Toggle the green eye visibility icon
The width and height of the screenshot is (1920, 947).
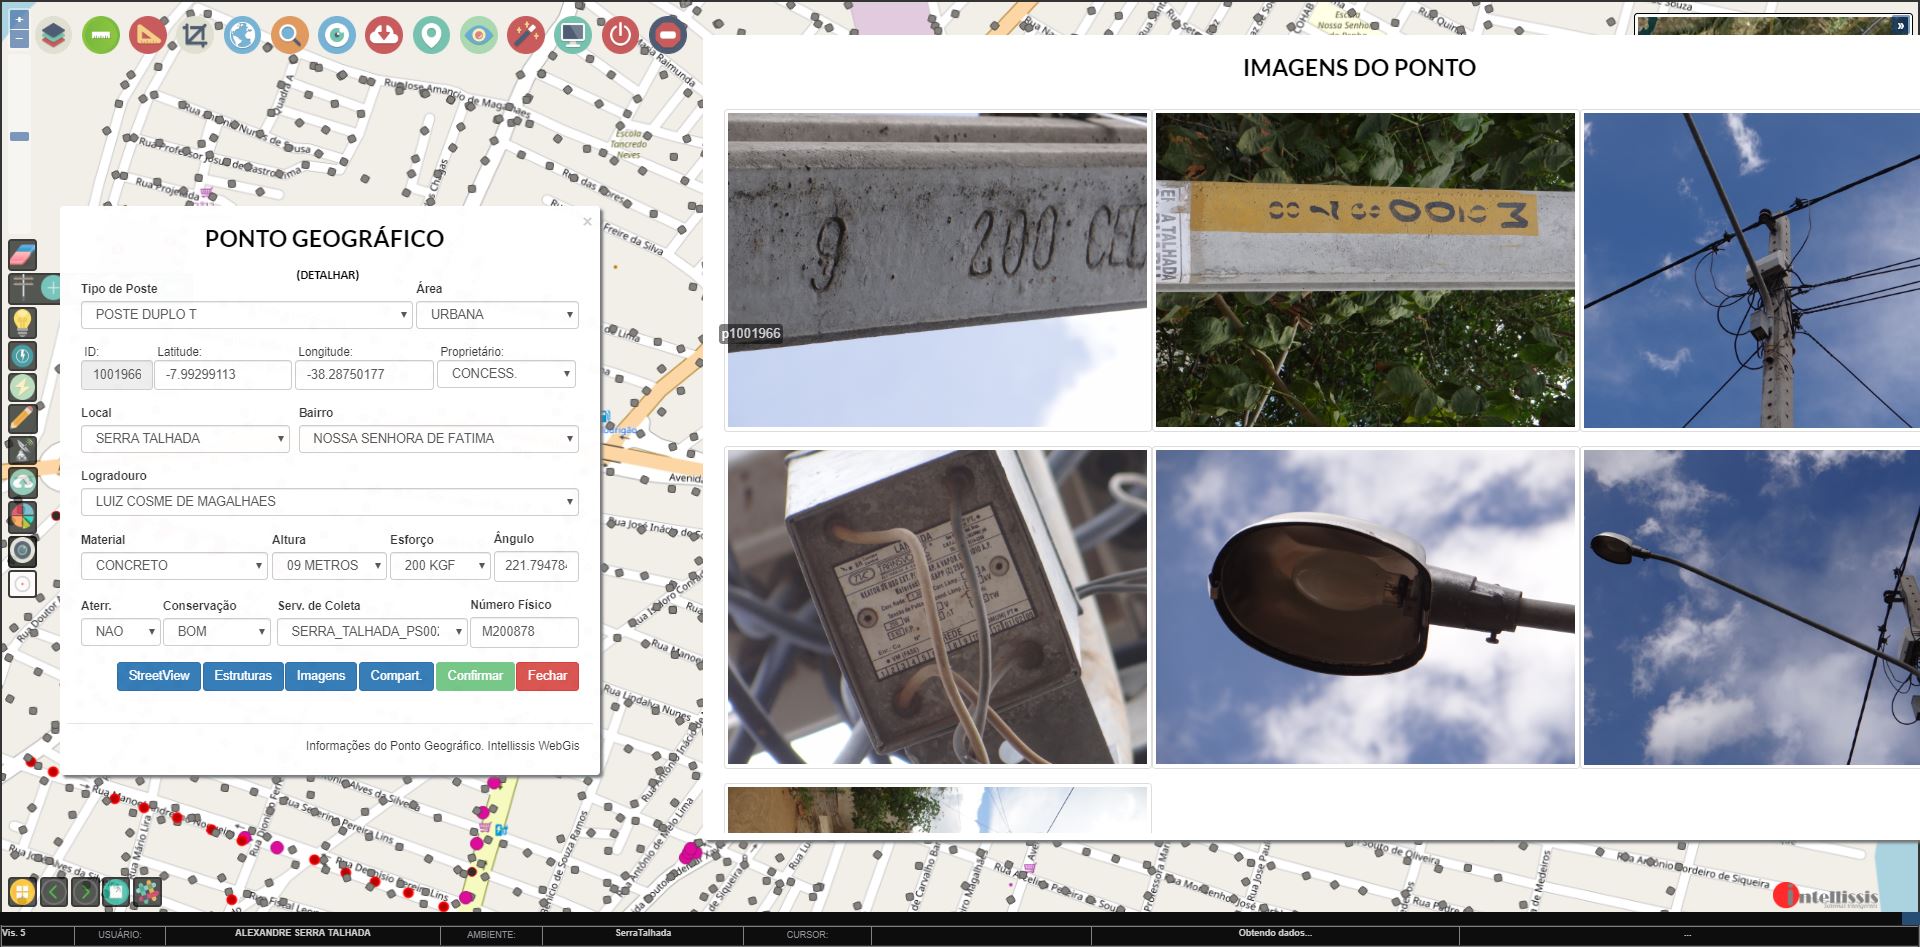pyautogui.click(x=479, y=36)
